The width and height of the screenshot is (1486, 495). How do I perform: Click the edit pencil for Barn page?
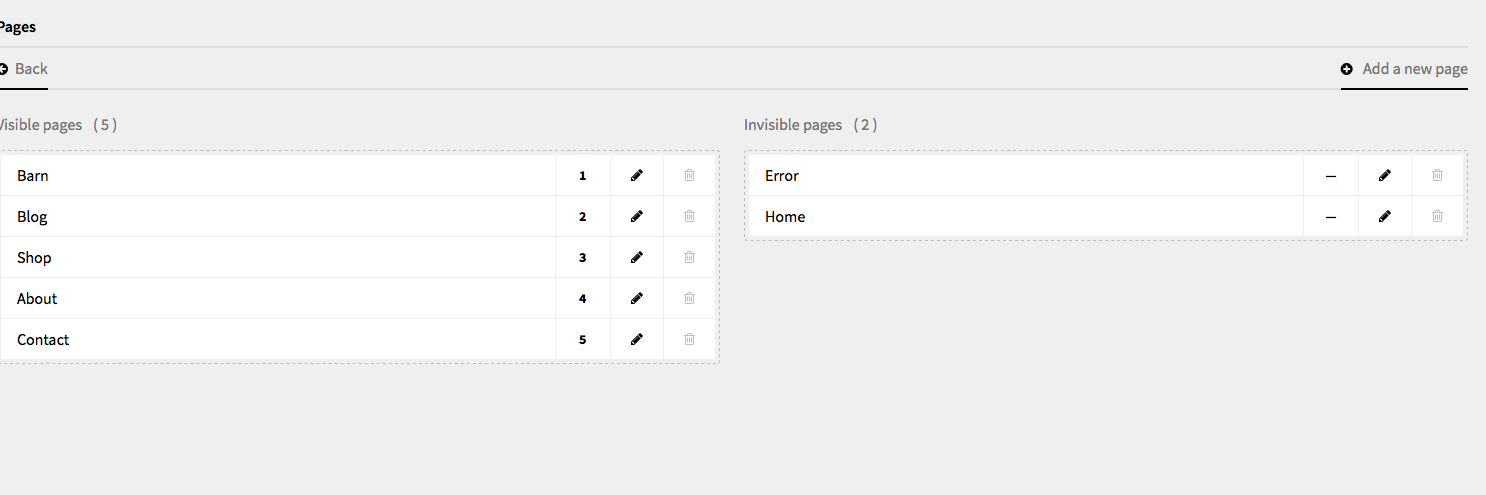coord(637,175)
